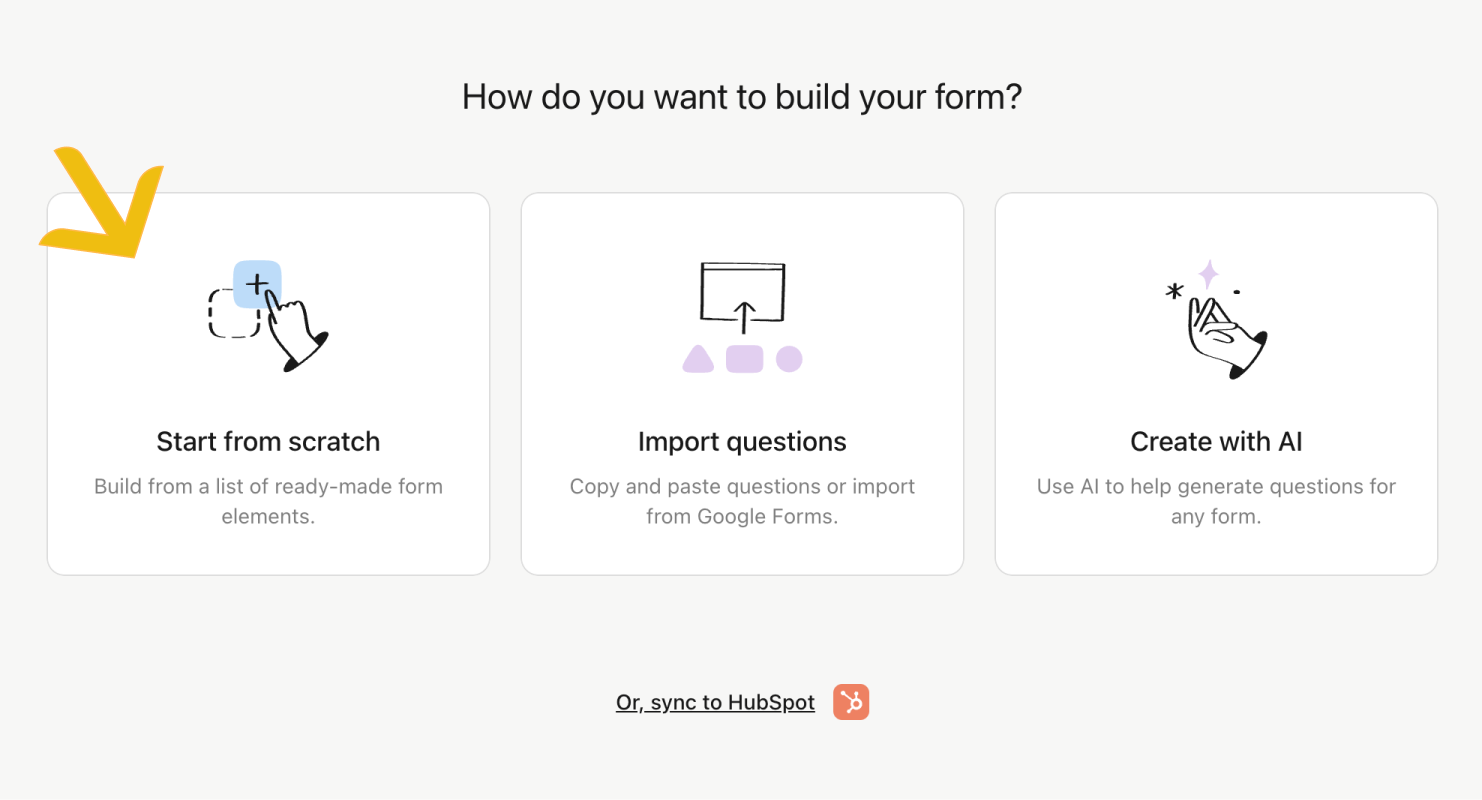Click the hand tapping plus square icon
1482x800 pixels.
[x=268, y=316]
